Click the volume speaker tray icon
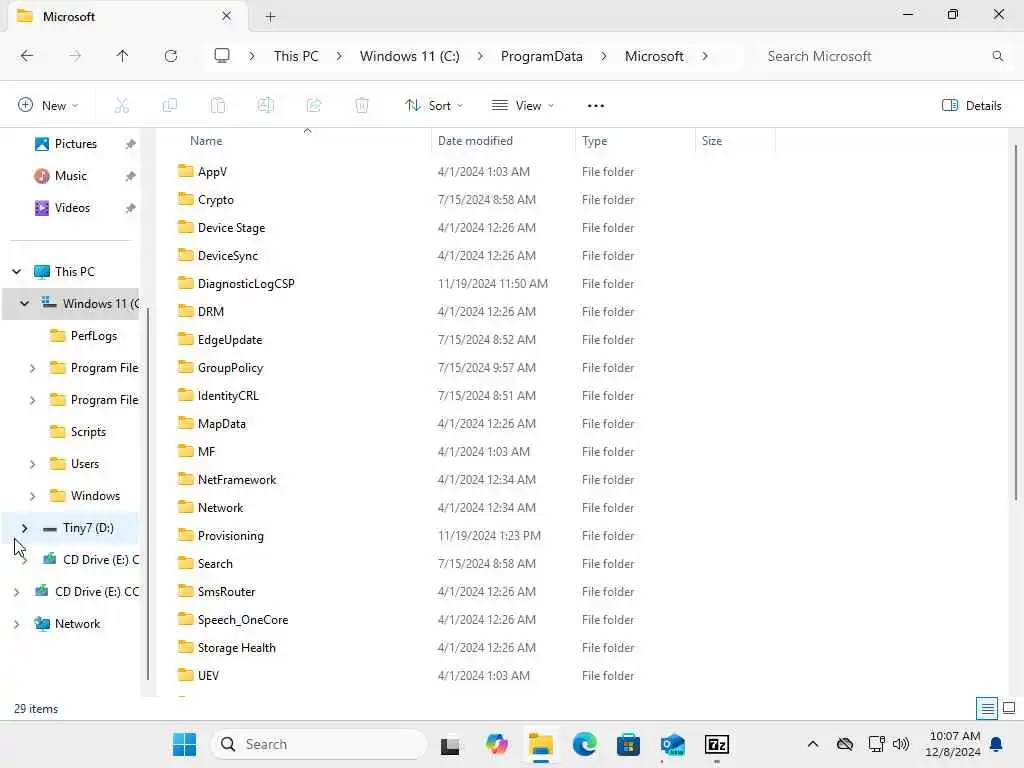Image resolution: width=1024 pixels, height=768 pixels. point(901,744)
